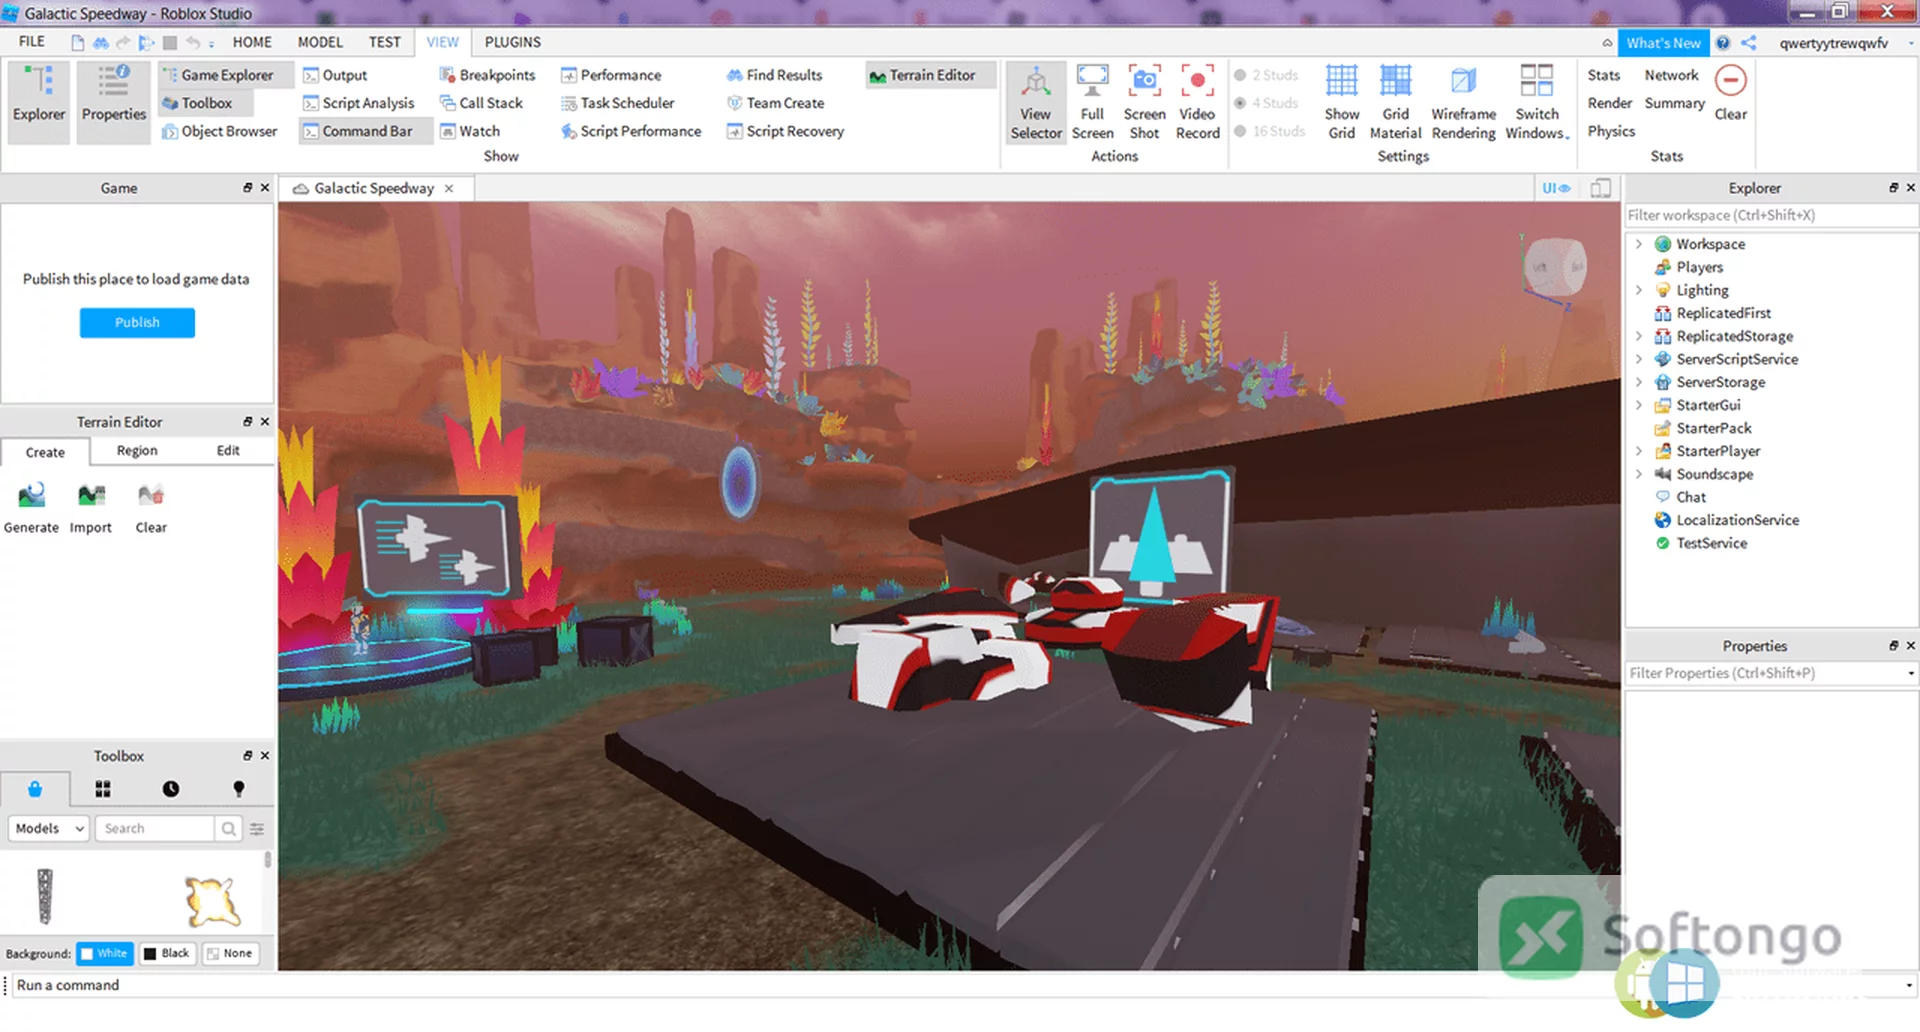Click What's New button
This screenshot has width=1920, height=1032.
(x=1663, y=43)
